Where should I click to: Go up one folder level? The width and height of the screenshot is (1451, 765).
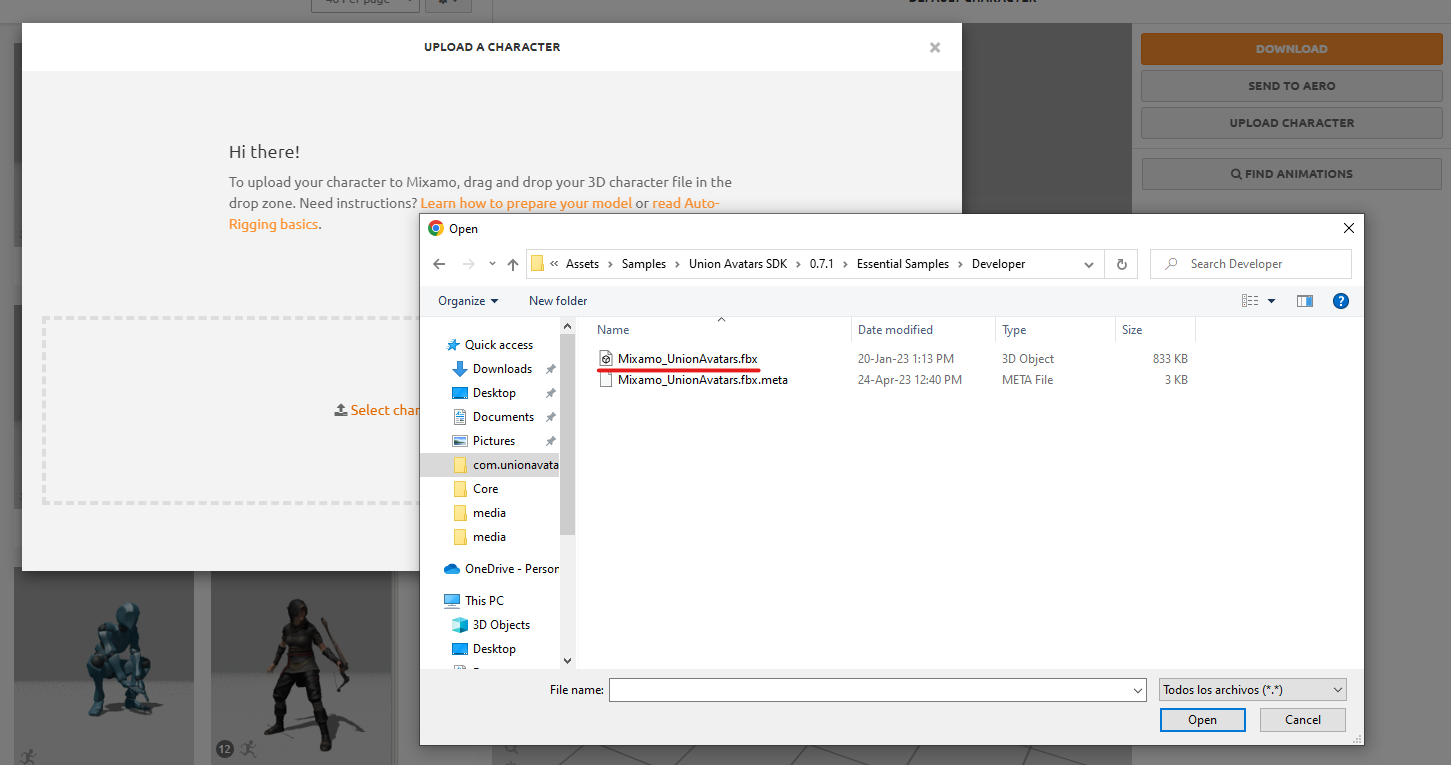(513, 264)
